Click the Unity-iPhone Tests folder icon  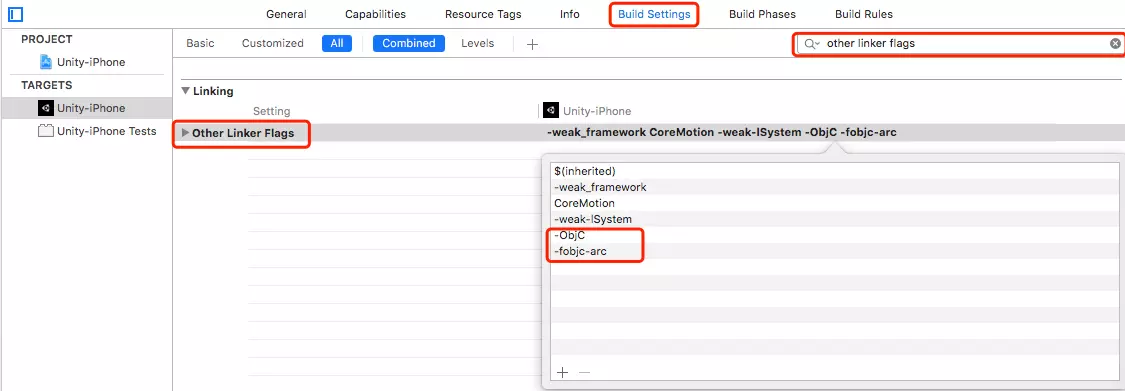click(x=46, y=131)
